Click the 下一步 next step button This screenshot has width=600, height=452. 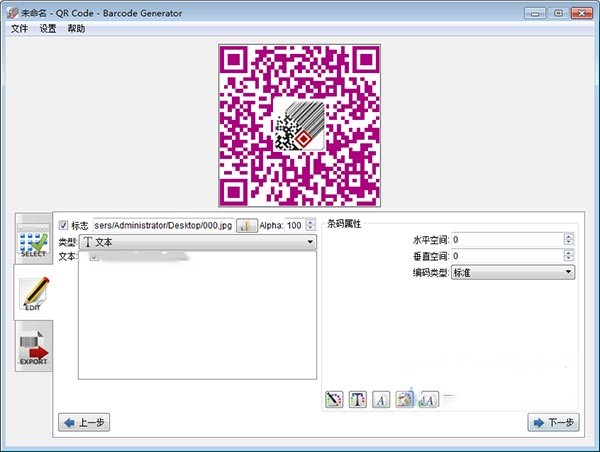point(553,423)
